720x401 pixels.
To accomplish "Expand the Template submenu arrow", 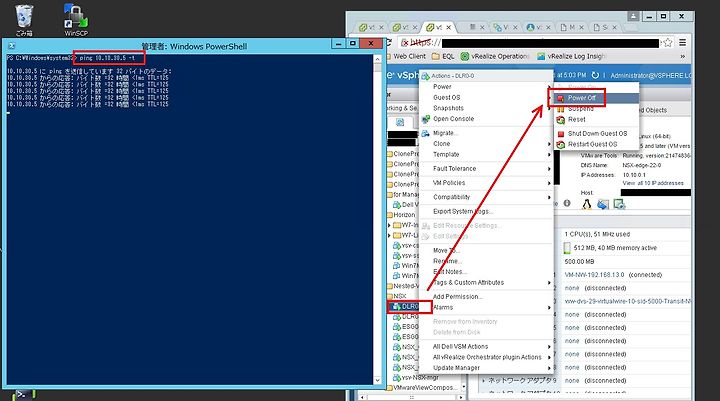I will coord(549,154).
